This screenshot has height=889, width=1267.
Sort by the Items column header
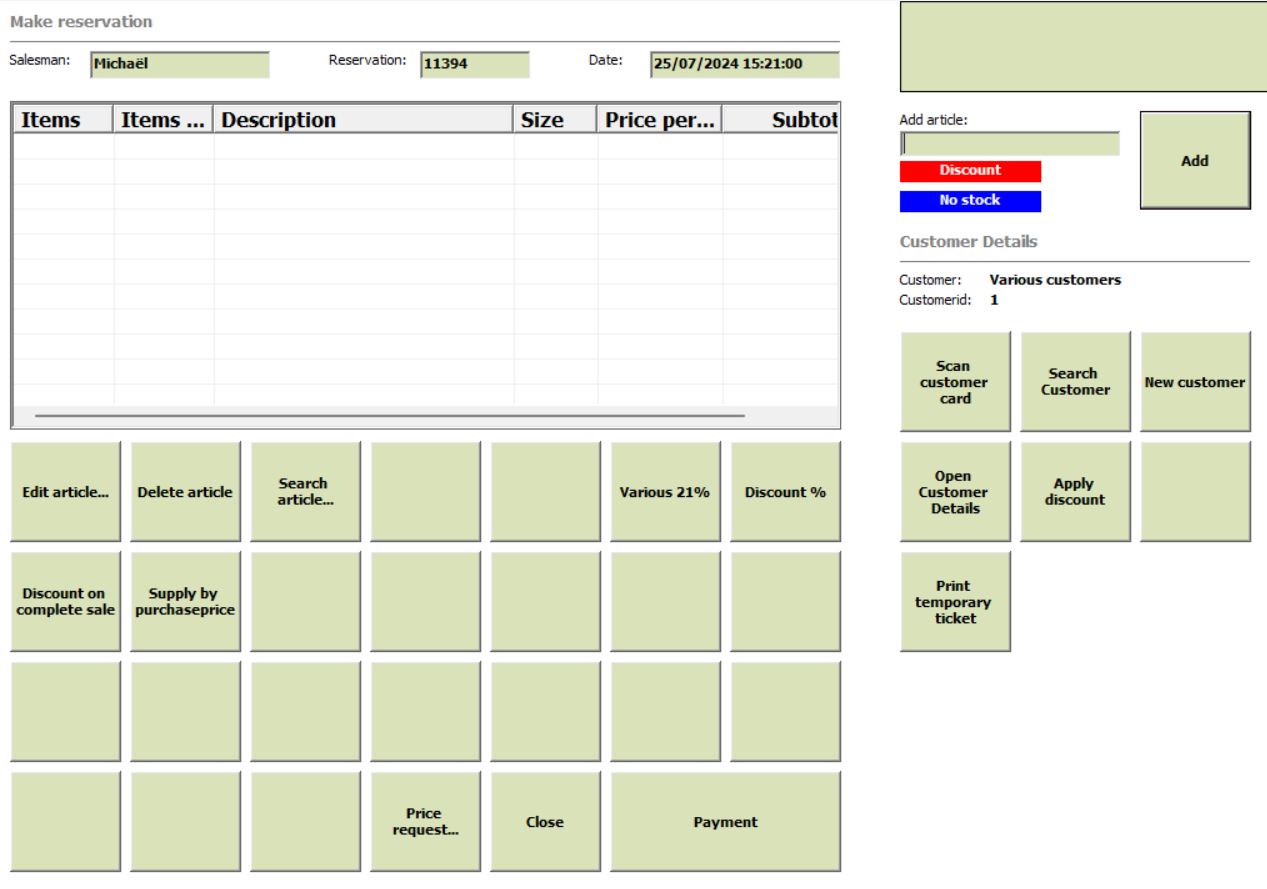63,120
